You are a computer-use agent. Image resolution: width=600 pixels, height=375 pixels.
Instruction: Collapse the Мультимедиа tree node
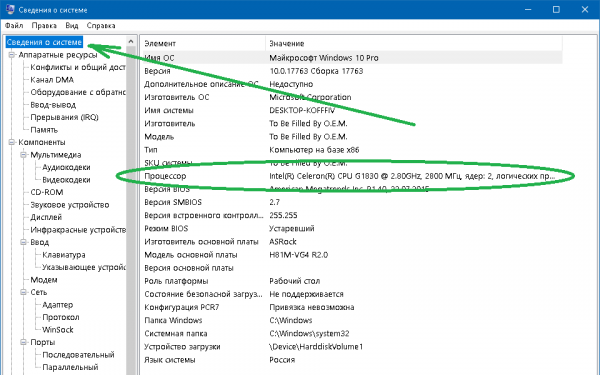[23, 155]
